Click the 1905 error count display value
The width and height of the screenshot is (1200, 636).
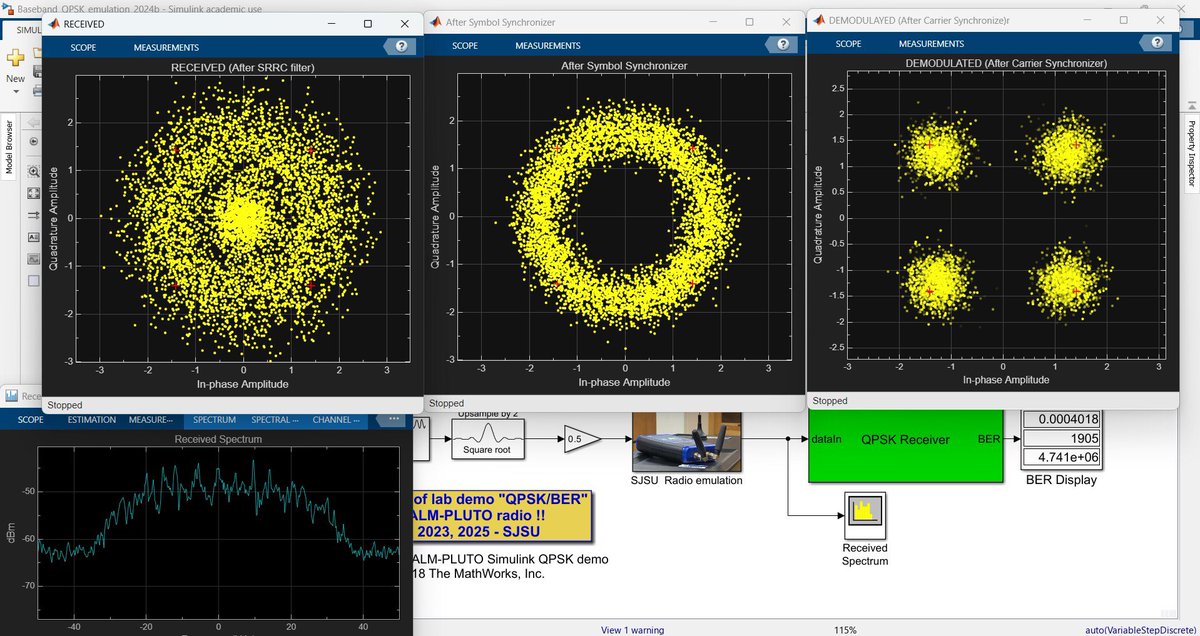click(x=1062, y=439)
